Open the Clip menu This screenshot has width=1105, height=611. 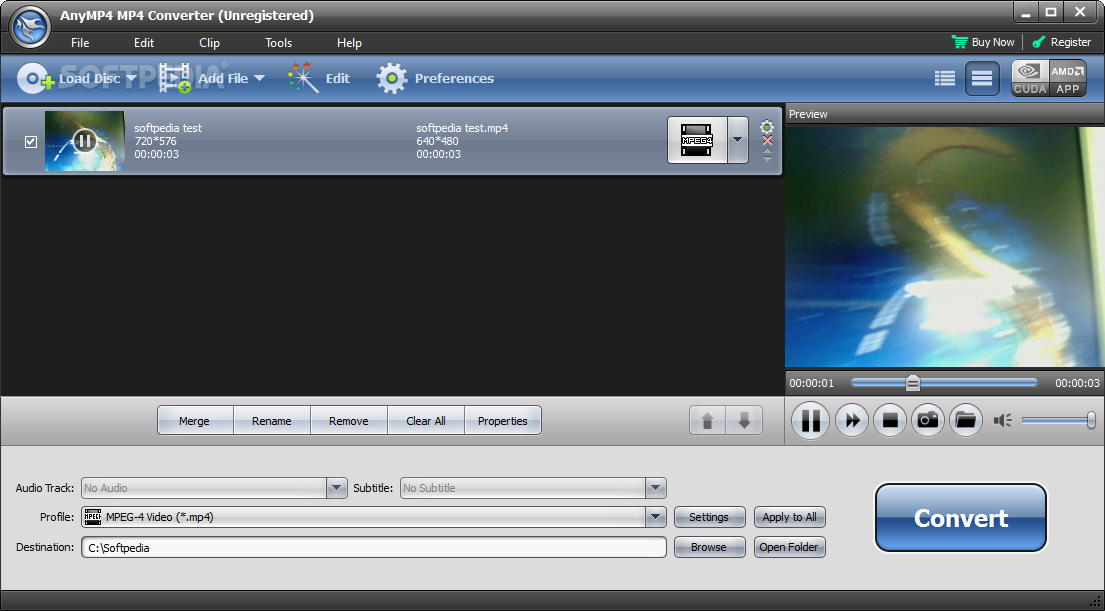click(209, 43)
